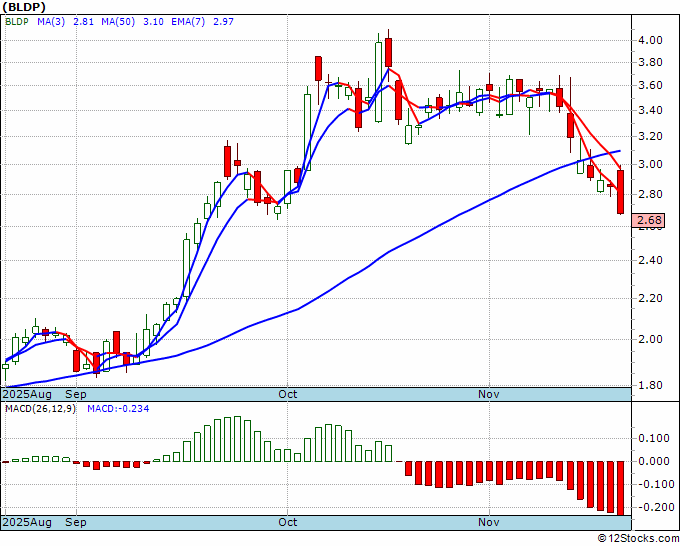Select the BLDP legend label
The height and width of the screenshot is (546, 680).
click(16, 21)
